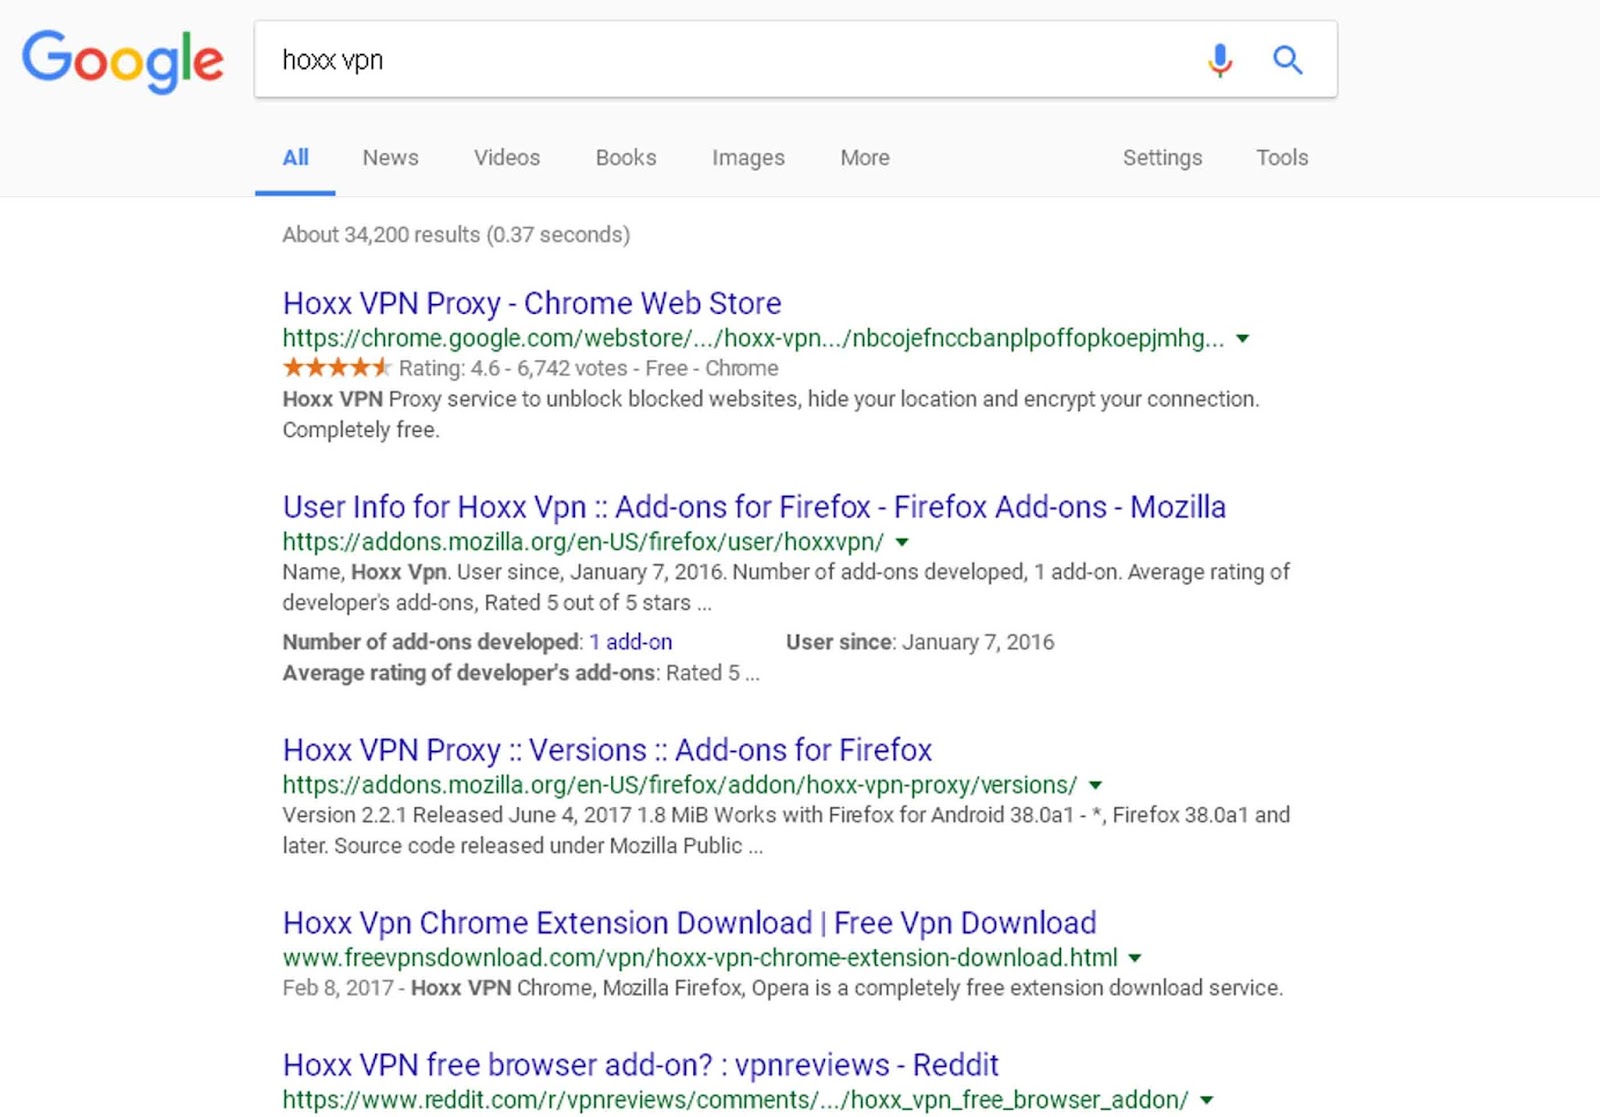
Task: Open 'Hoxx VPN Proxy - Chrome Web Store' result
Action: click(532, 303)
